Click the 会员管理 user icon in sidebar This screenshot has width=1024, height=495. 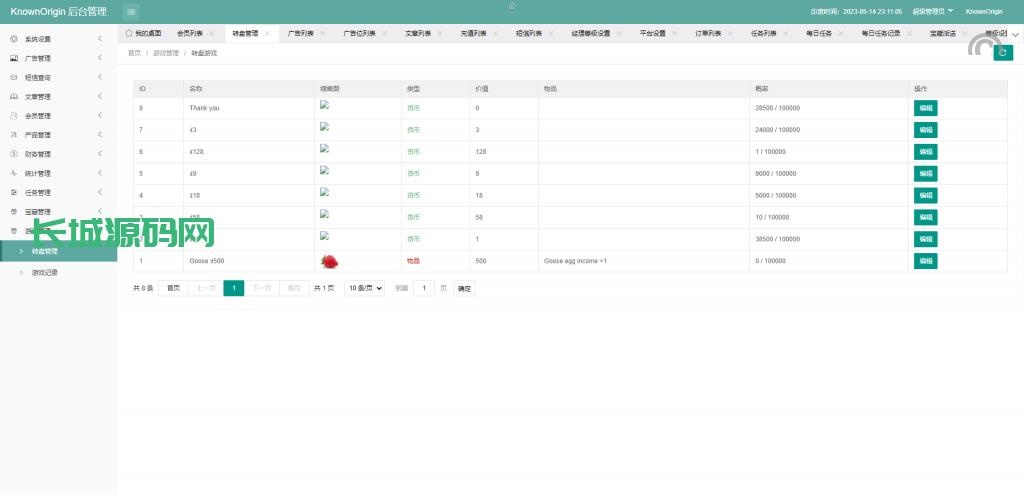pos(14,116)
